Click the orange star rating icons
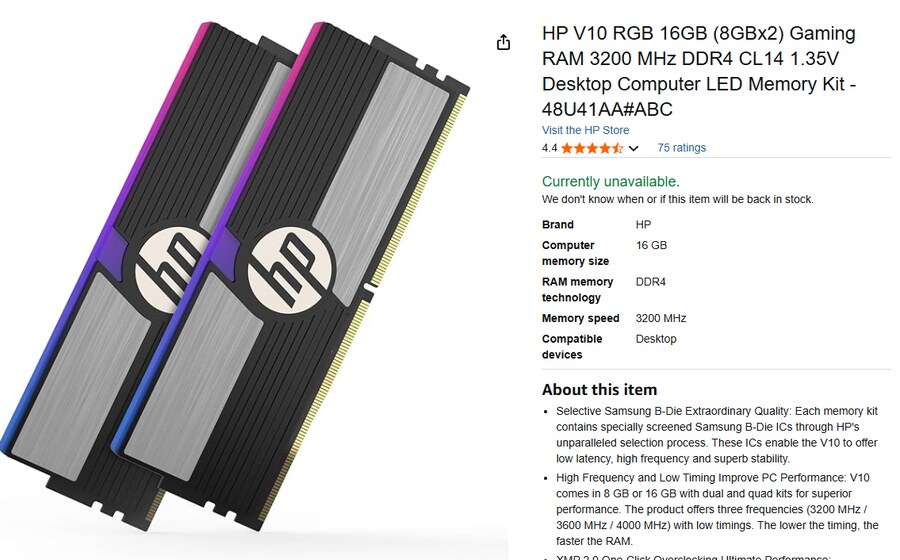The height and width of the screenshot is (560, 900). (x=592, y=148)
